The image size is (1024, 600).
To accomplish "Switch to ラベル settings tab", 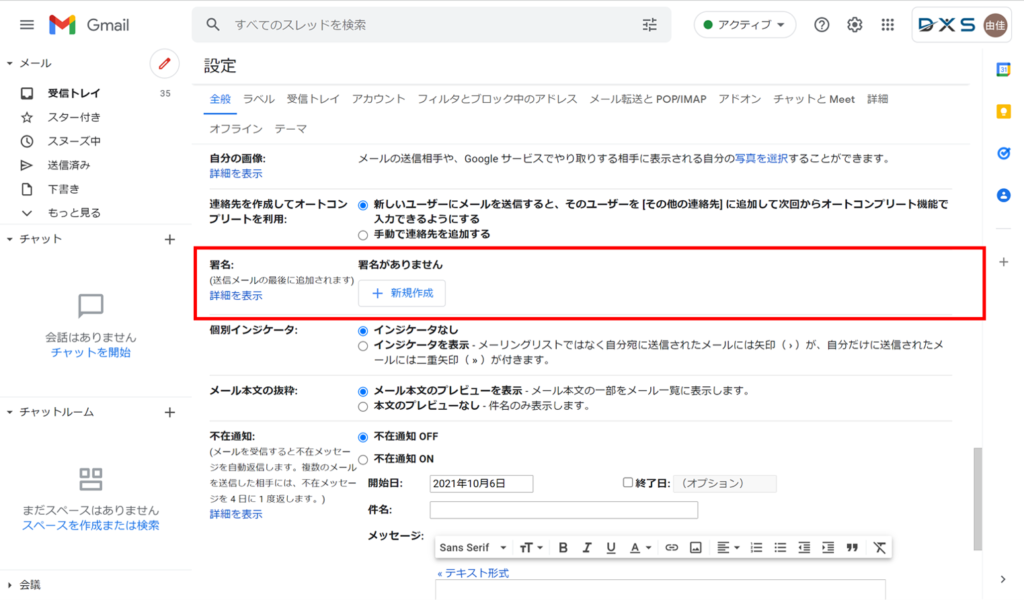I will coord(259,99).
